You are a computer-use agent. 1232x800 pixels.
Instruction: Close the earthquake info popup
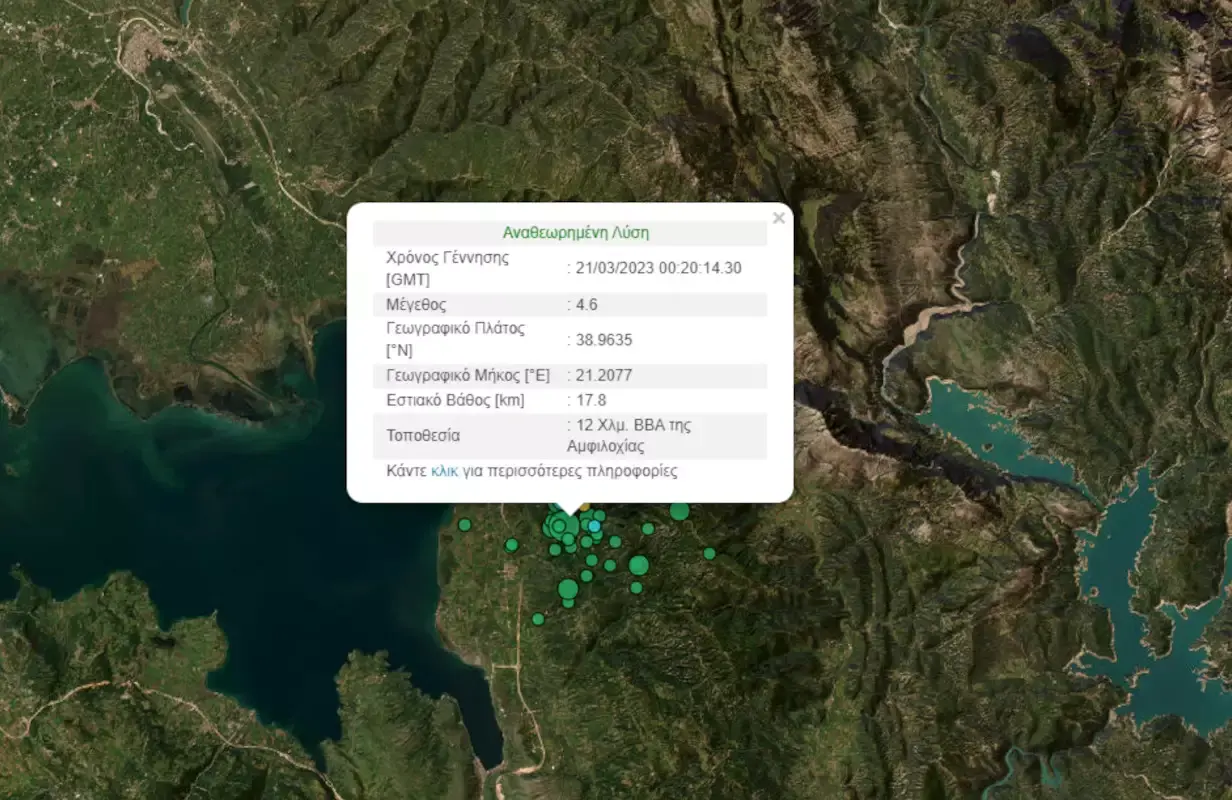pos(779,218)
